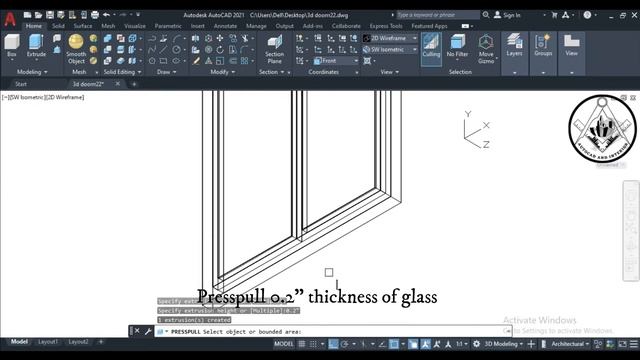The image size is (640, 360).
Task: Add a new layout with plus button
Action: point(101,342)
